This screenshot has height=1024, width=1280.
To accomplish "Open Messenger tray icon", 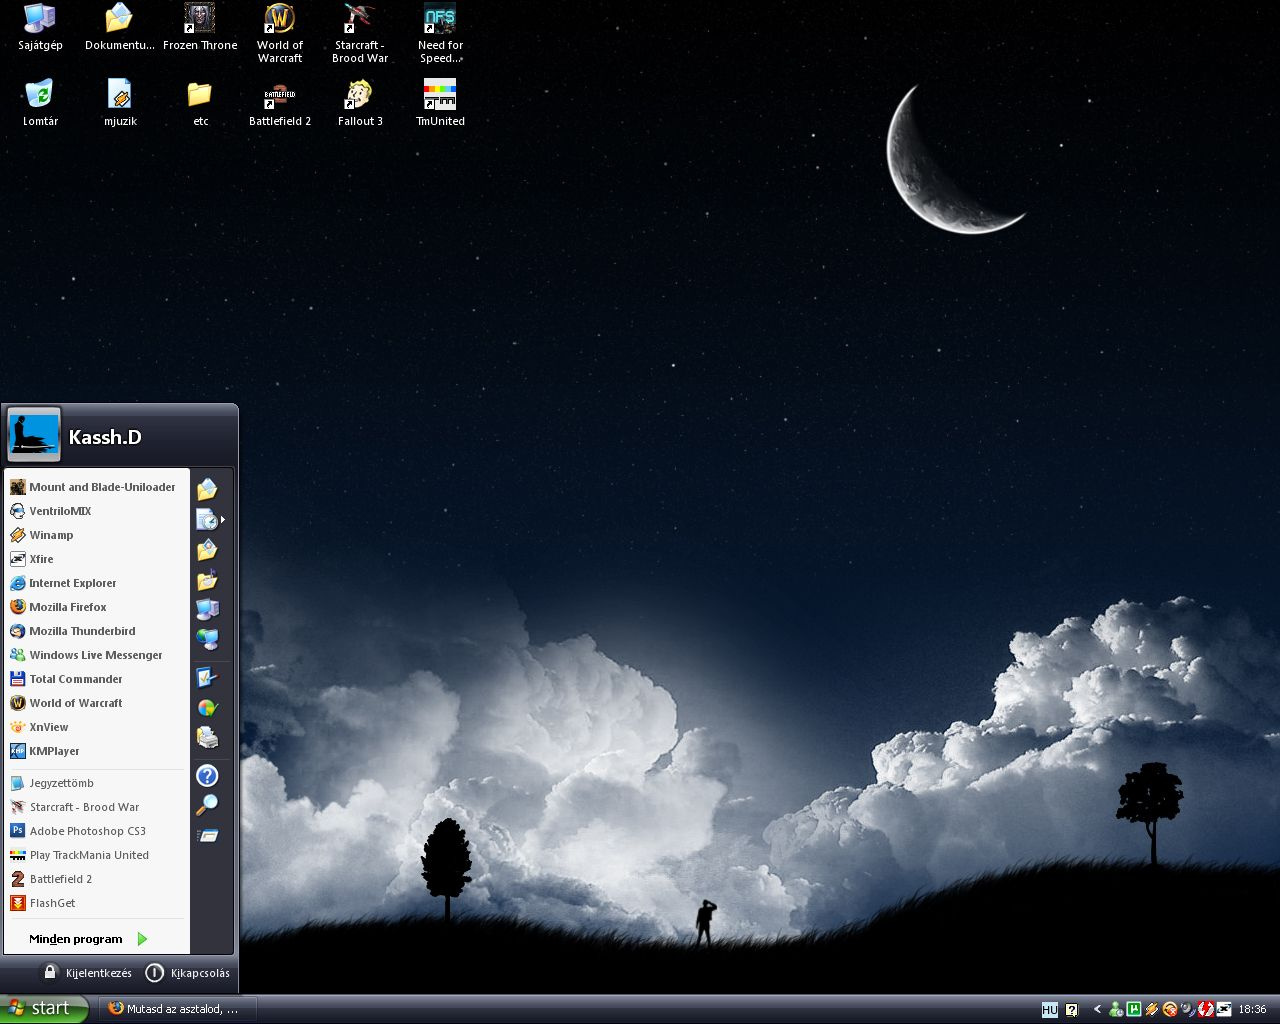I will (1116, 1010).
